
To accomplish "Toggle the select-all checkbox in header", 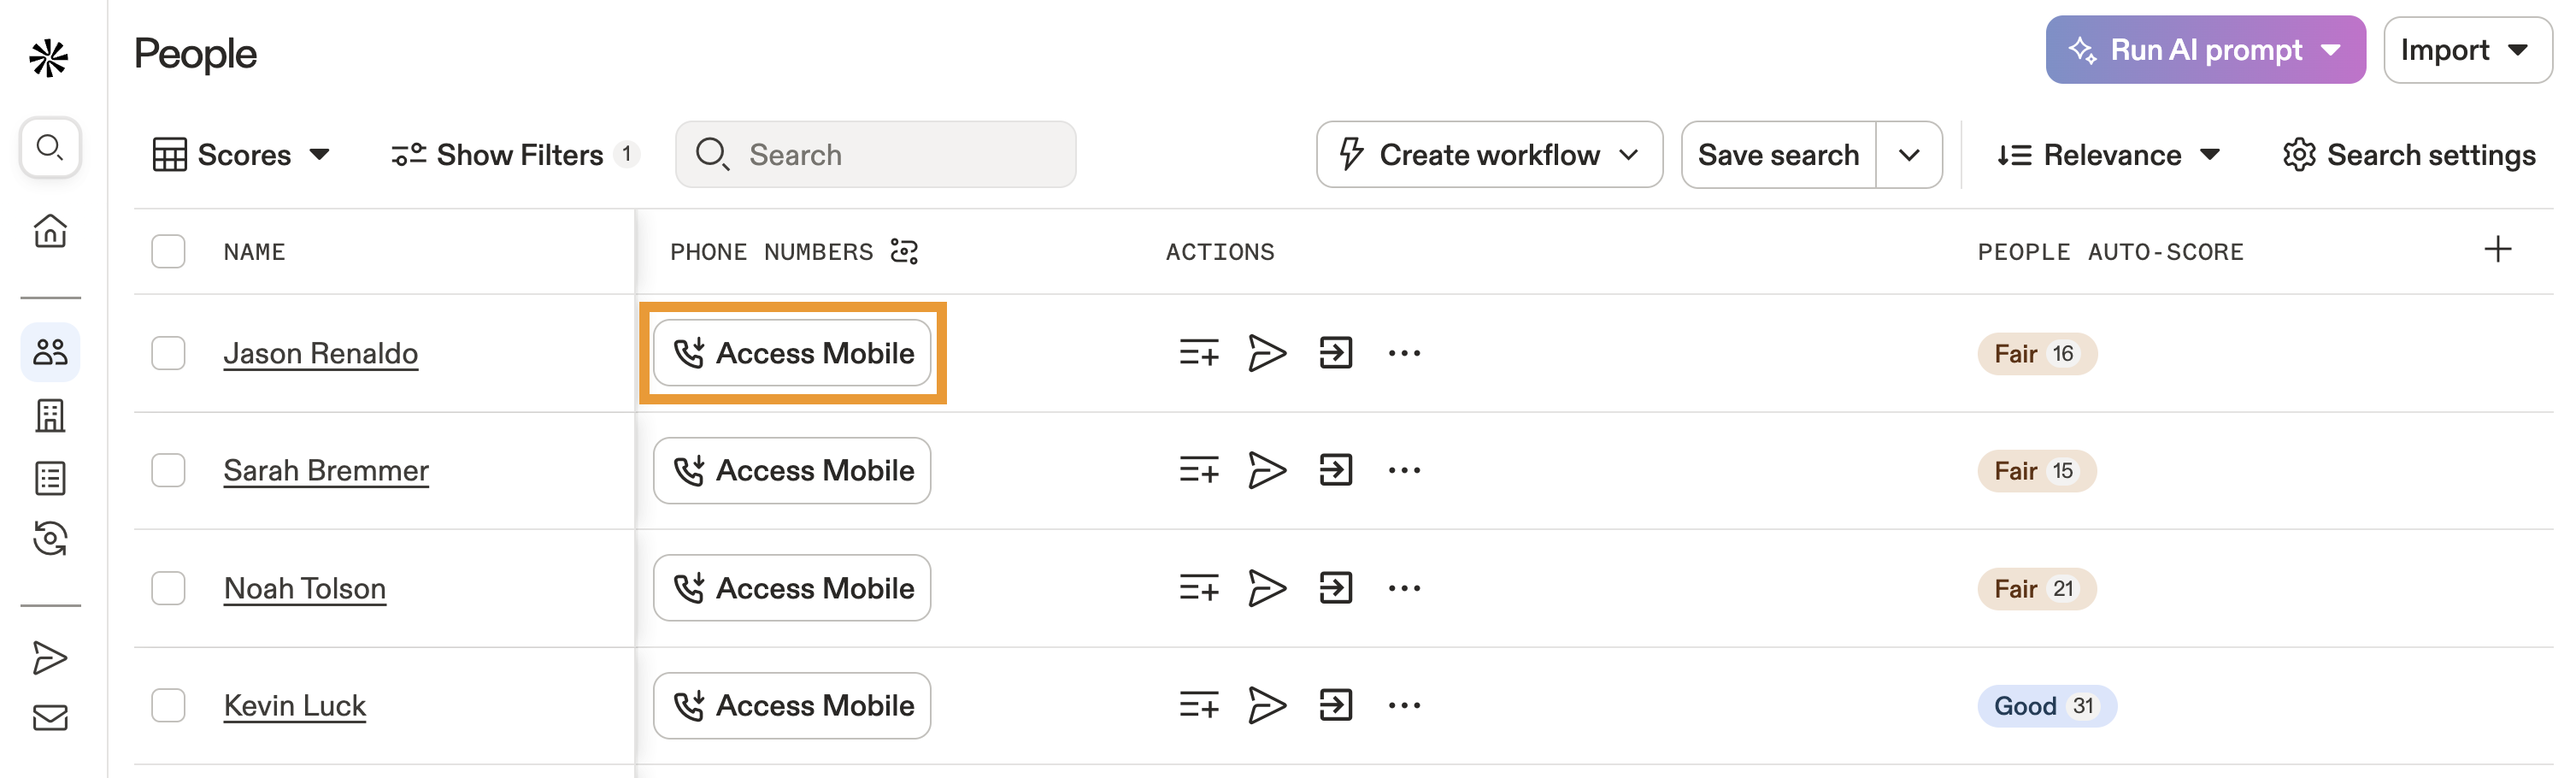I will 168,251.
